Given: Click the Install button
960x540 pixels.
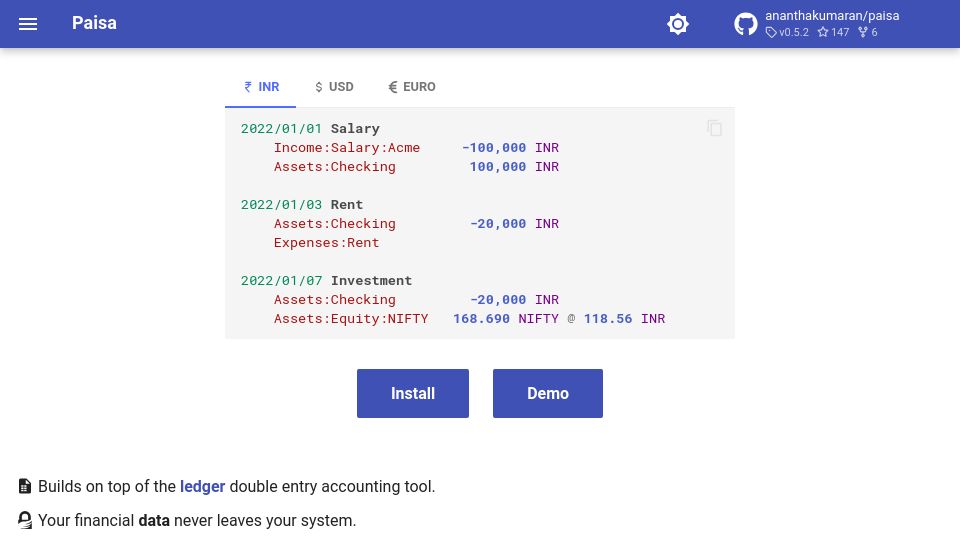Looking at the screenshot, I should (x=413, y=393).
